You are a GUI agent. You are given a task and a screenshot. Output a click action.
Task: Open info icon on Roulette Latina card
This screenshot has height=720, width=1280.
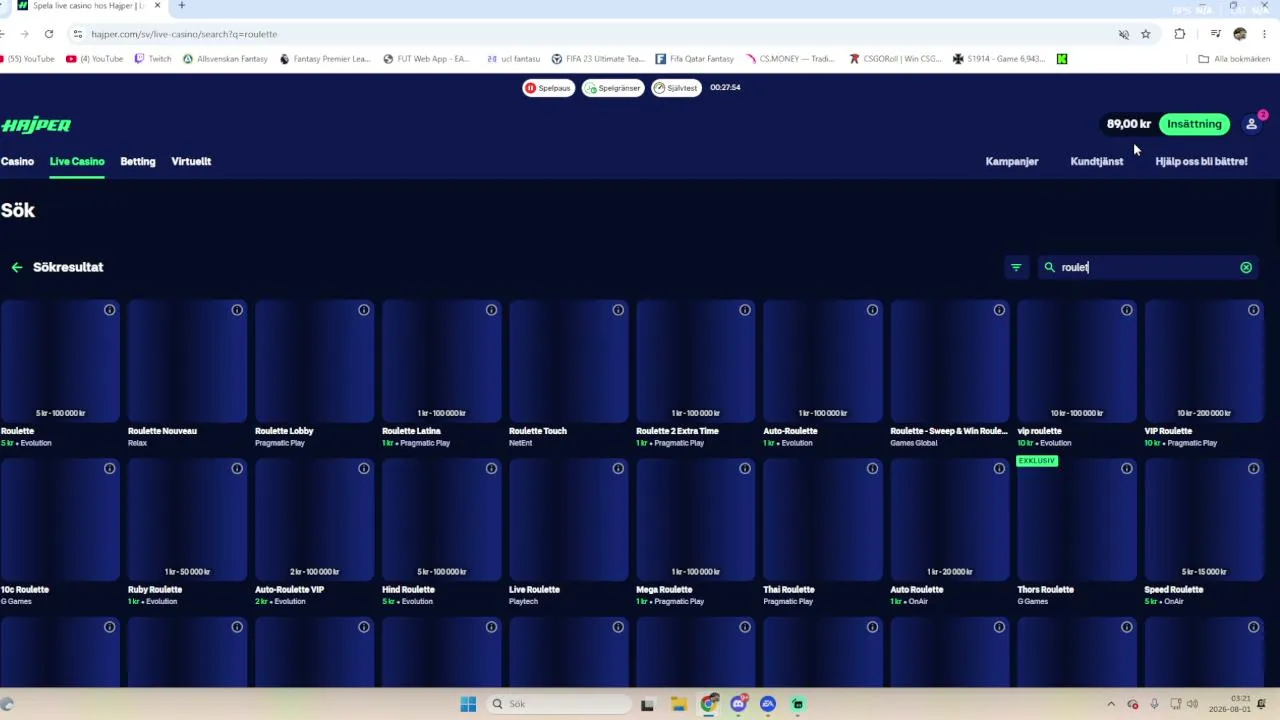(x=491, y=310)
